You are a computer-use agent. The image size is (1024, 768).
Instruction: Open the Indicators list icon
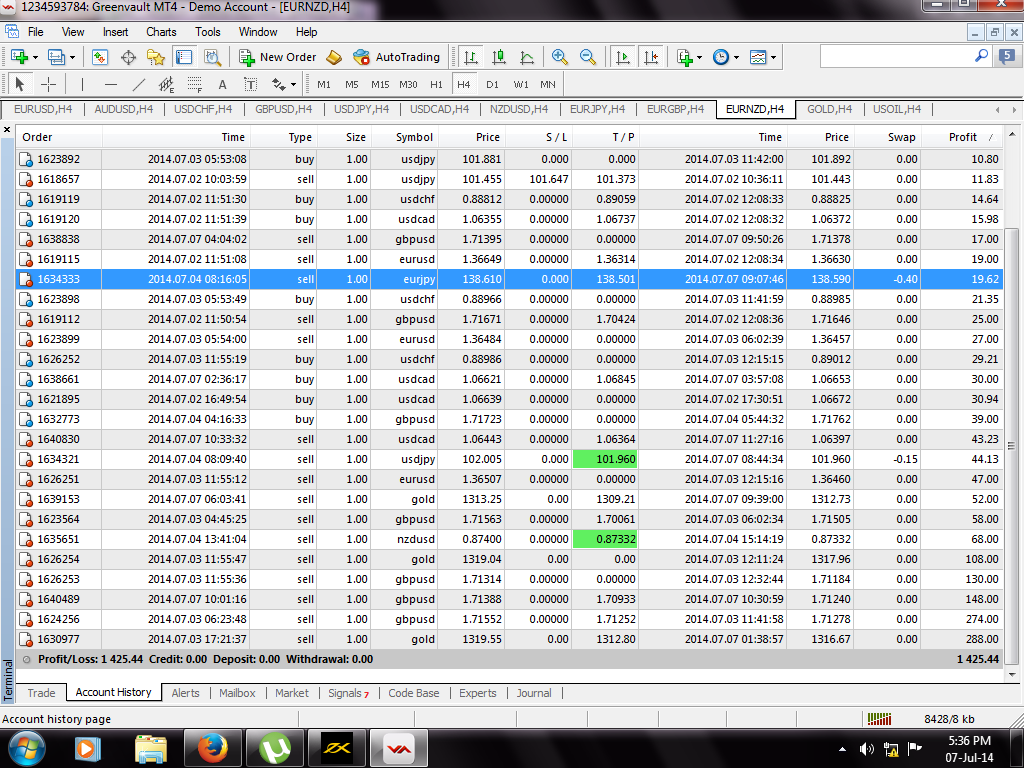coord(684,57)
